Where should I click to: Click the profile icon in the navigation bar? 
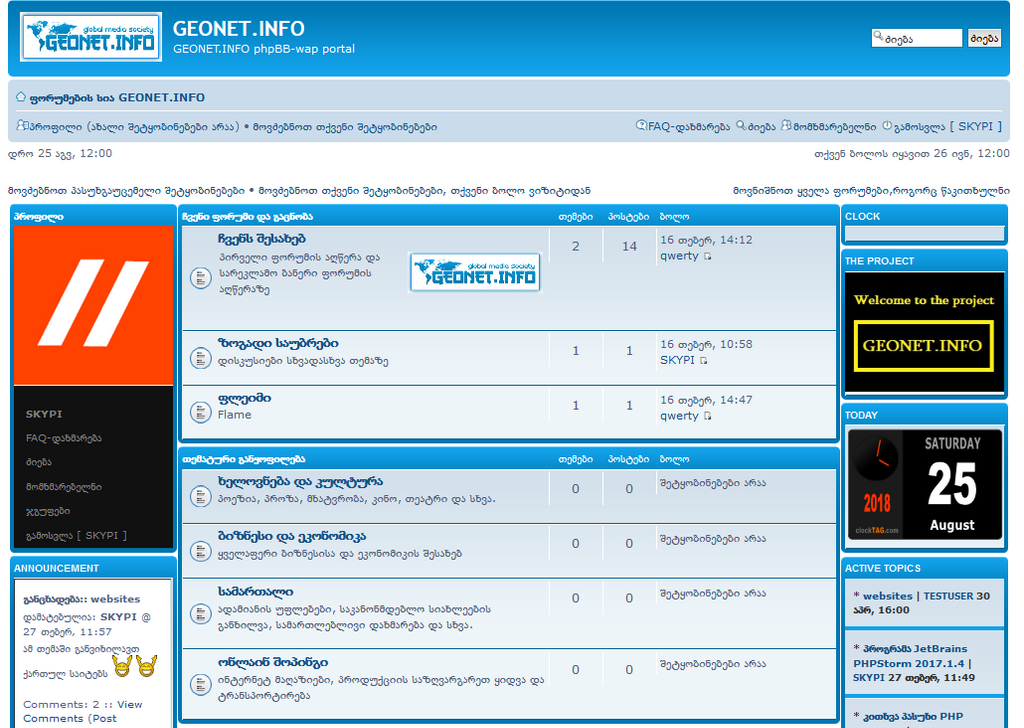pyautogui.click(x=22, y=125)
